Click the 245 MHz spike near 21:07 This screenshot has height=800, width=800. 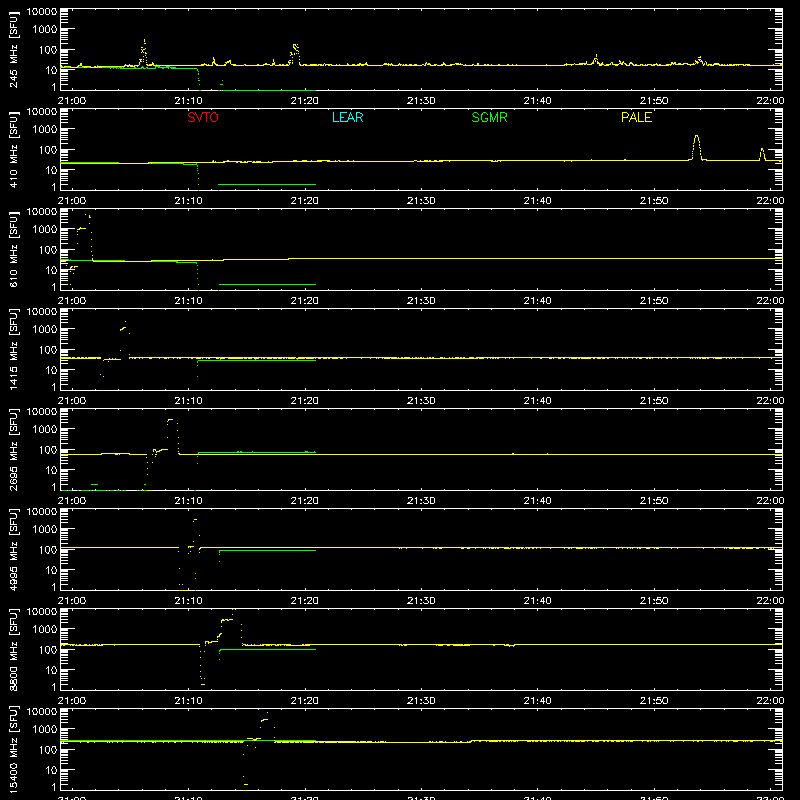[144, 52]
